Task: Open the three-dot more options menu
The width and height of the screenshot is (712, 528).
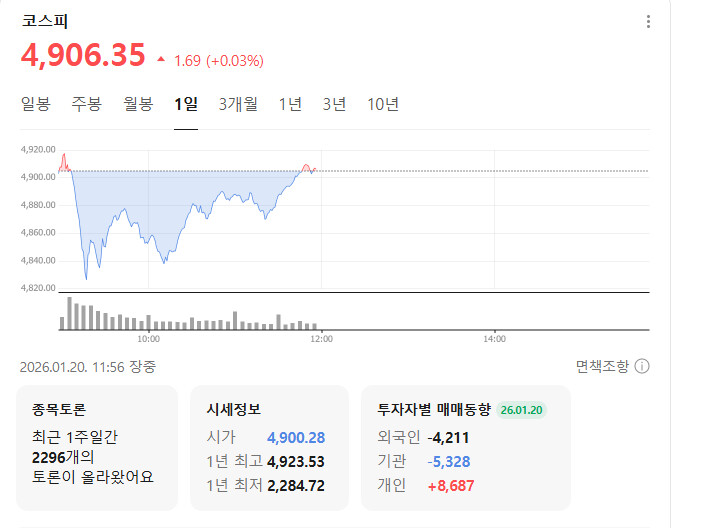Action: click(648, 22)
